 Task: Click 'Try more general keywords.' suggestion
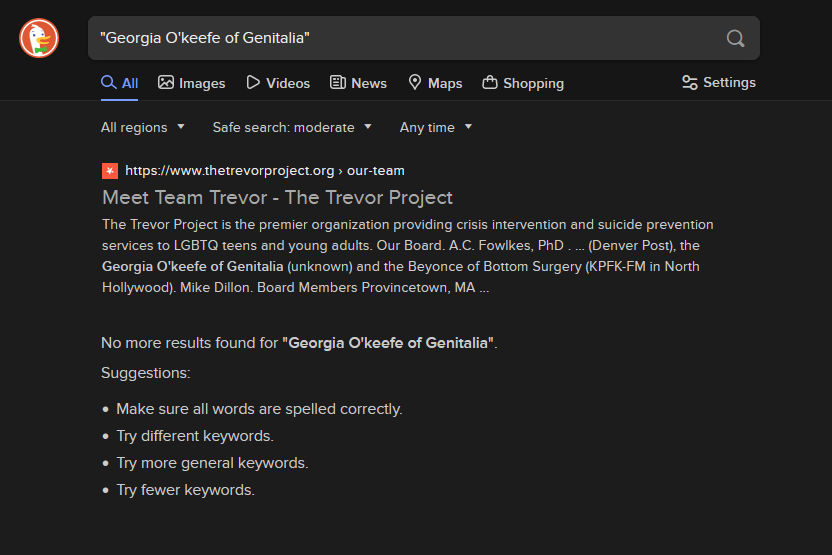pyautogui.click(x=212, y=463)
